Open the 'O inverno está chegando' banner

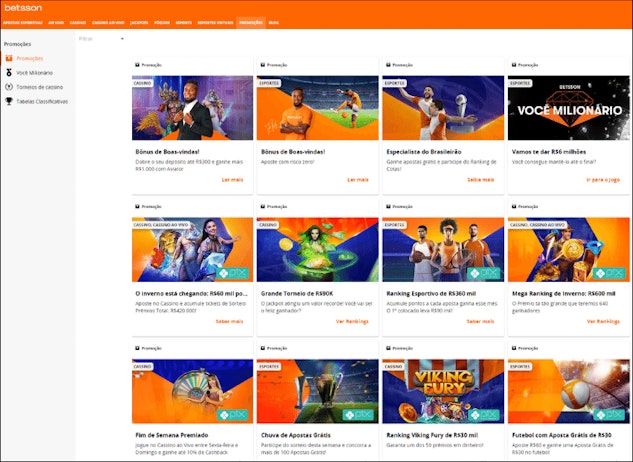tap(193, 250)
